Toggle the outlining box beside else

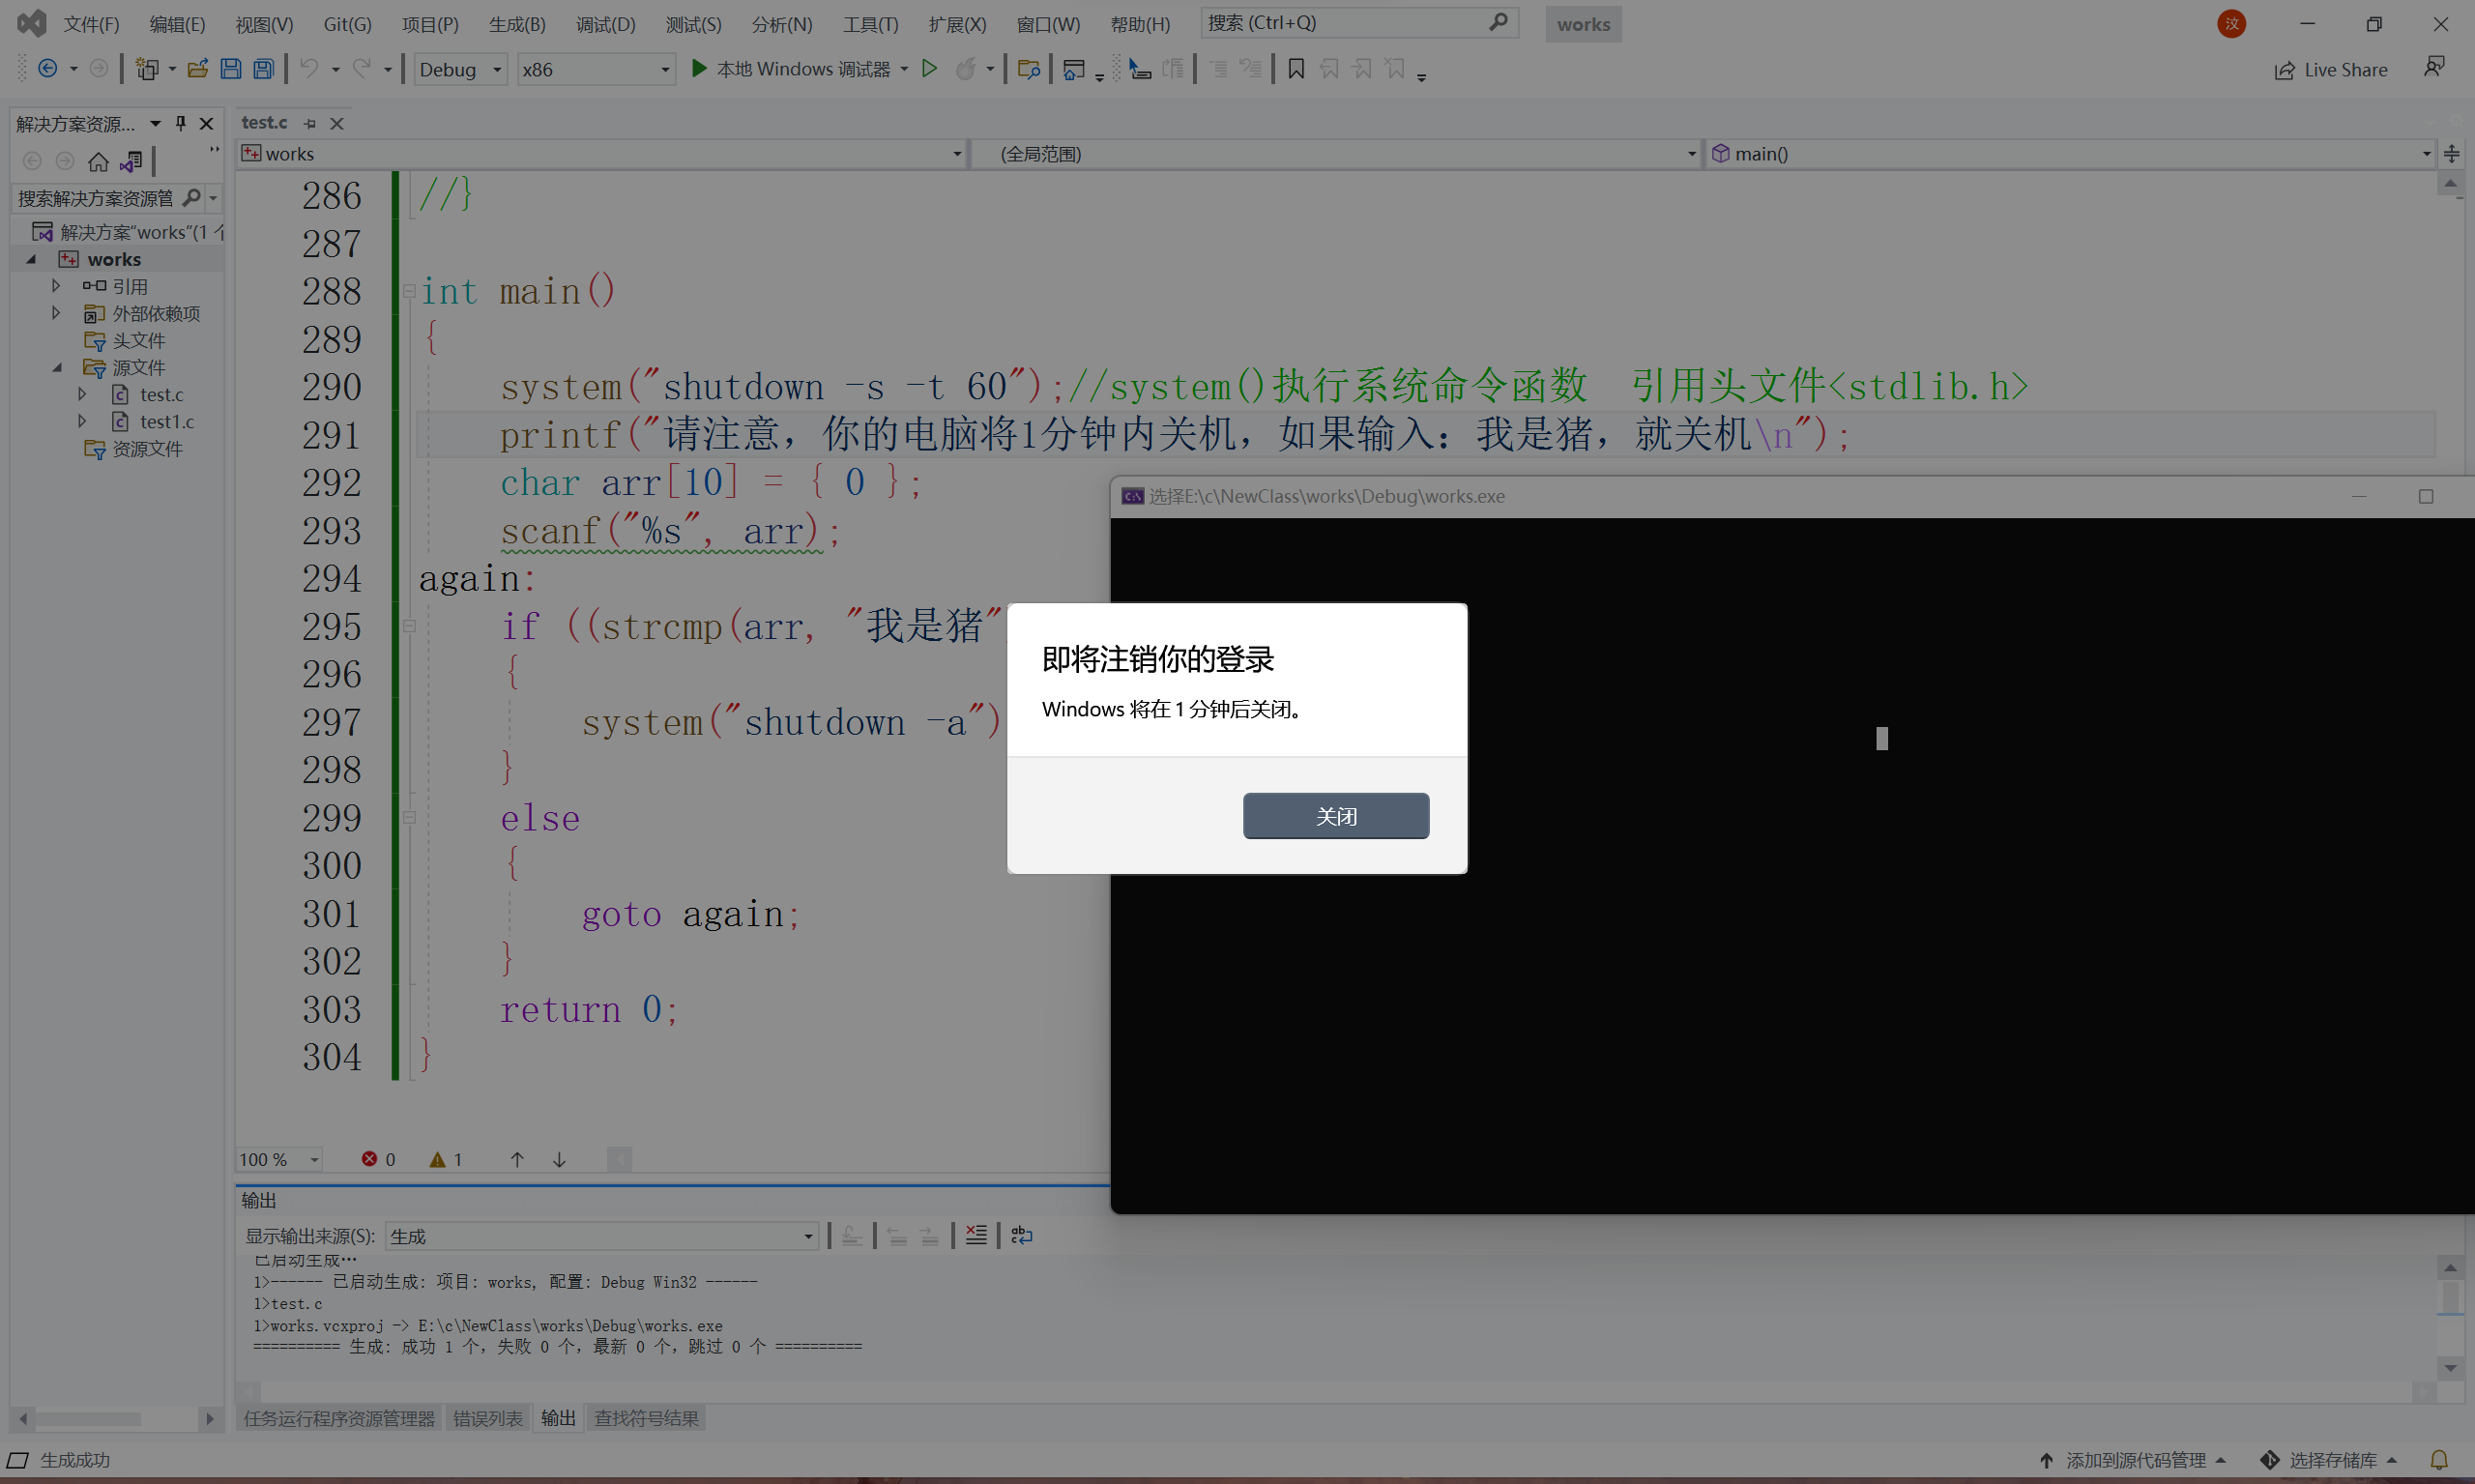pos(409,817)
